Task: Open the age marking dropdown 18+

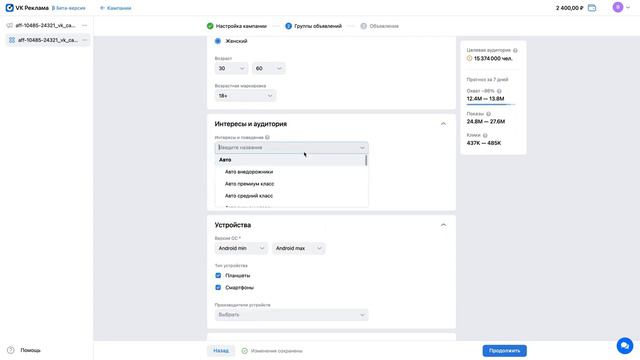Action: pyautogui.click(x=245, y=96)
